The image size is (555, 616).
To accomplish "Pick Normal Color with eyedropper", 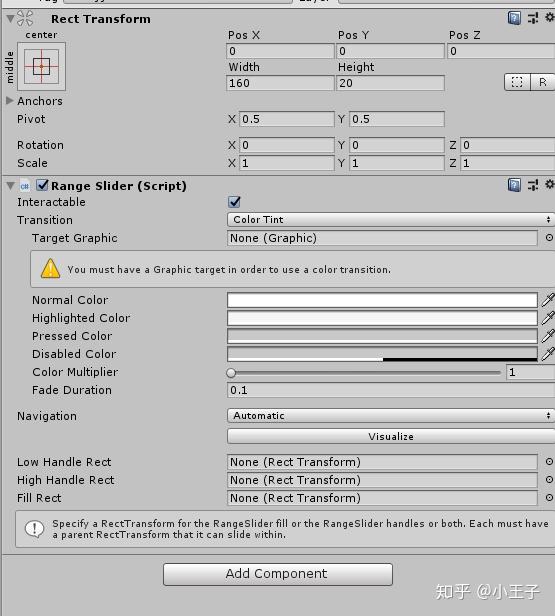I will click(548, 300).
